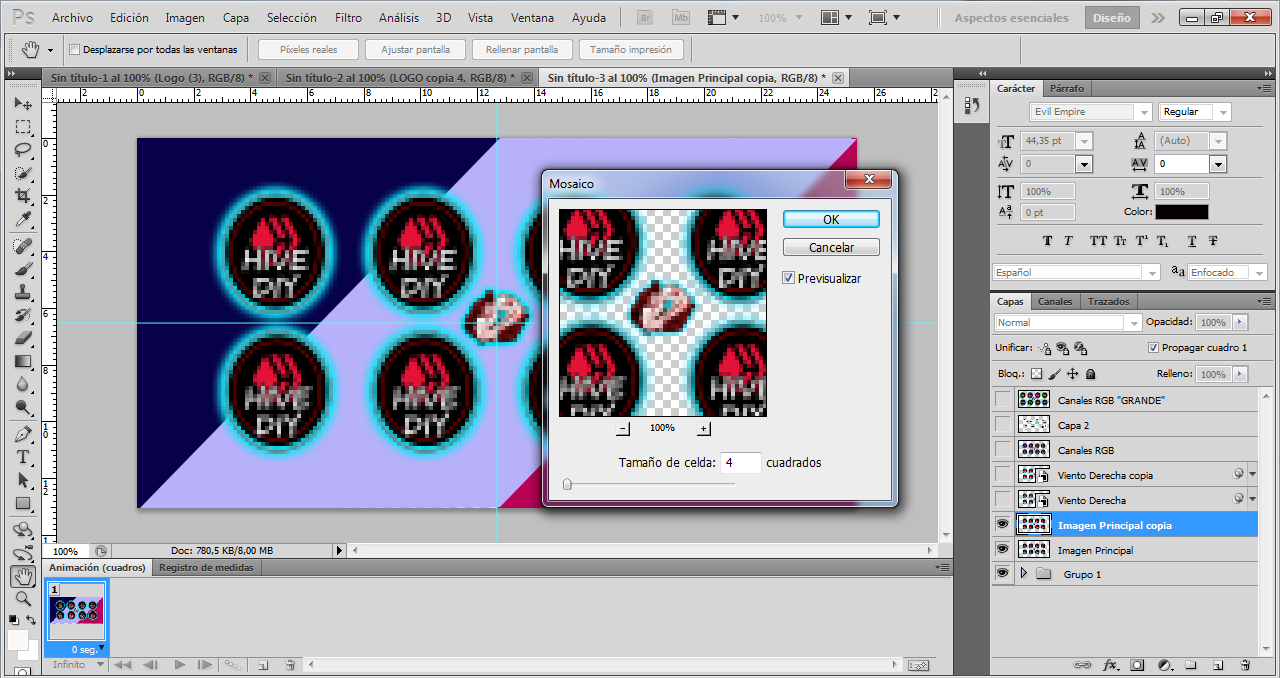
Task: Select the Quick Selection tool
Action: [x=23, y=174]
